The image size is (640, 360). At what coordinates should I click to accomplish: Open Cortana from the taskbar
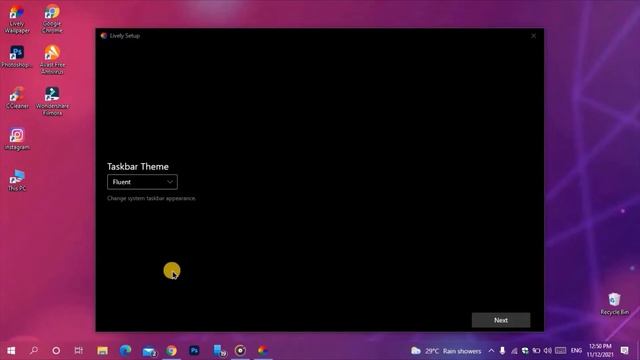[x=56, y=351]
